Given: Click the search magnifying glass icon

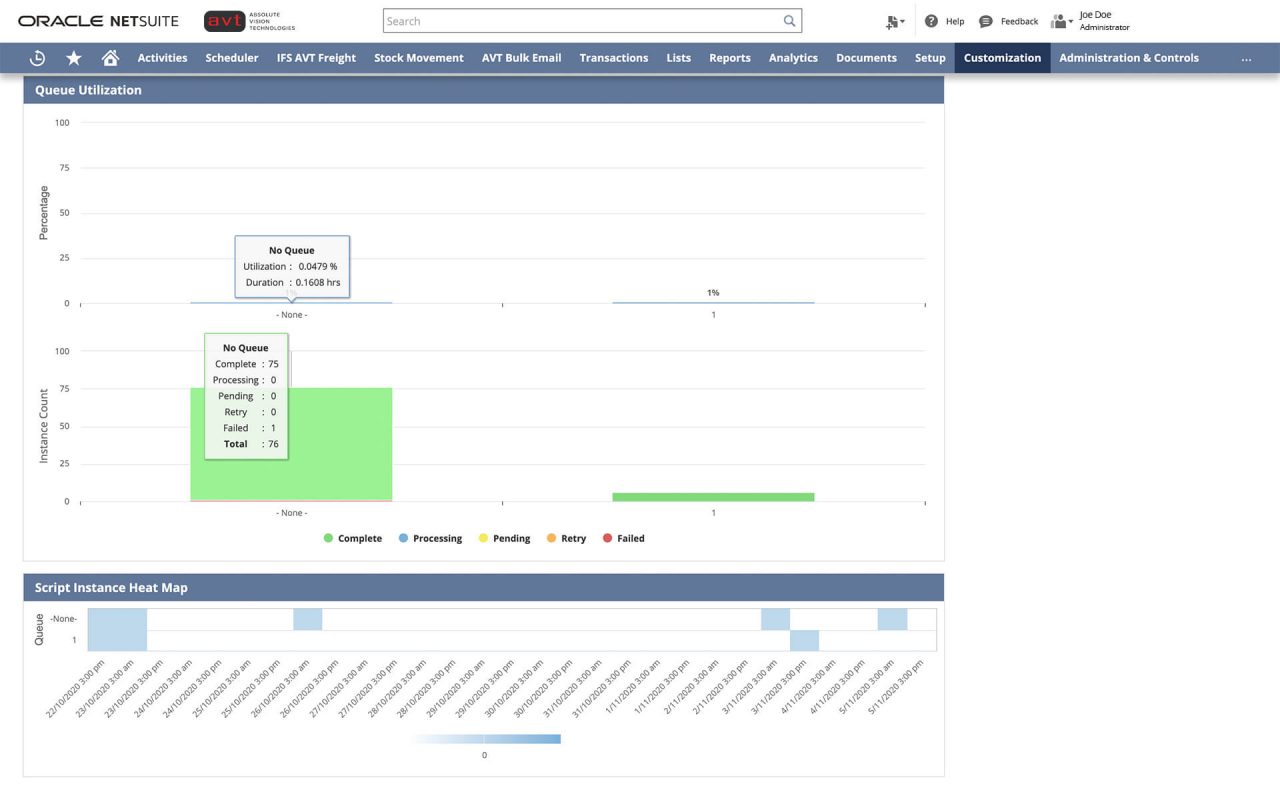Looking at the screenshot, I should pyautogui.click(x=789, y=21).
